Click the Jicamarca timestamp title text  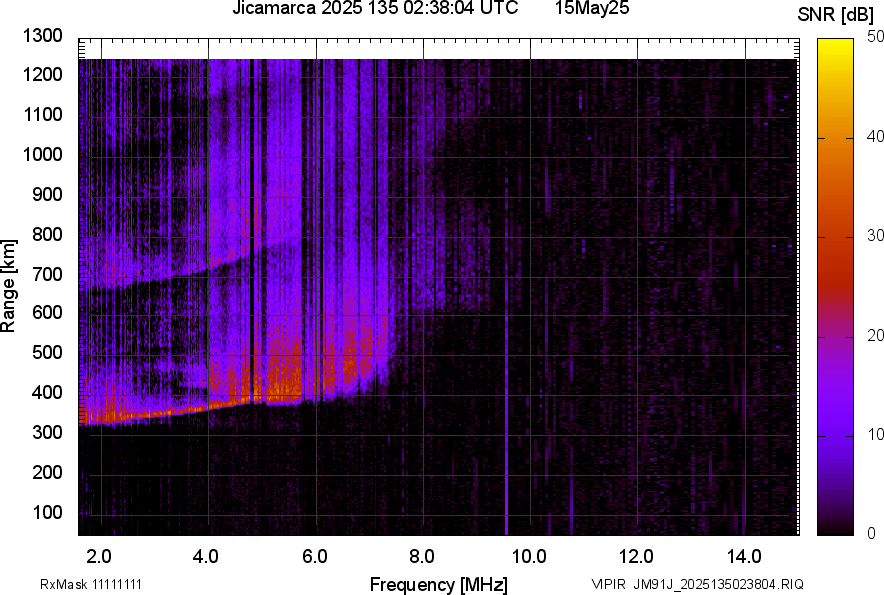(x=374, y=9)
